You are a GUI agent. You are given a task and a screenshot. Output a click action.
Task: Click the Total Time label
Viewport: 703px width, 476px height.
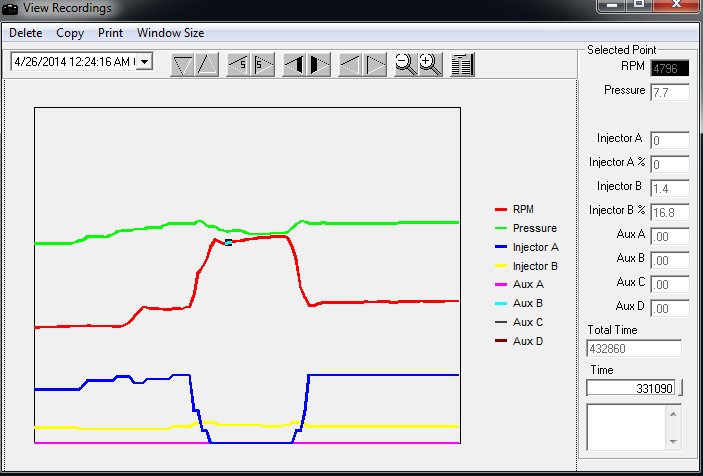pyautogui.click(x=612, y=330)
